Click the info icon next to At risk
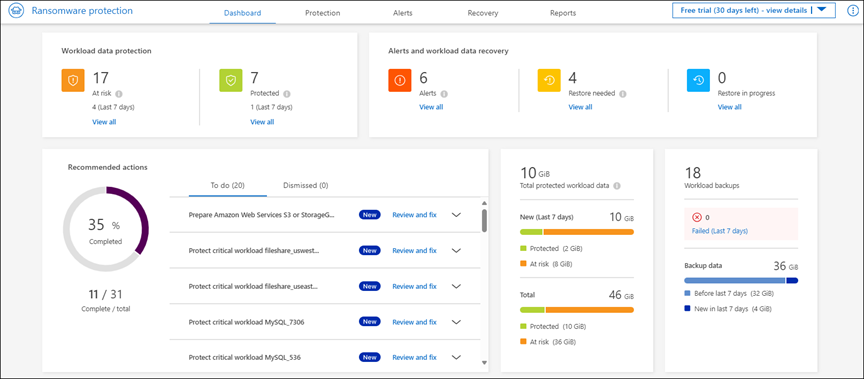The image size is (864, 380). 120,94
